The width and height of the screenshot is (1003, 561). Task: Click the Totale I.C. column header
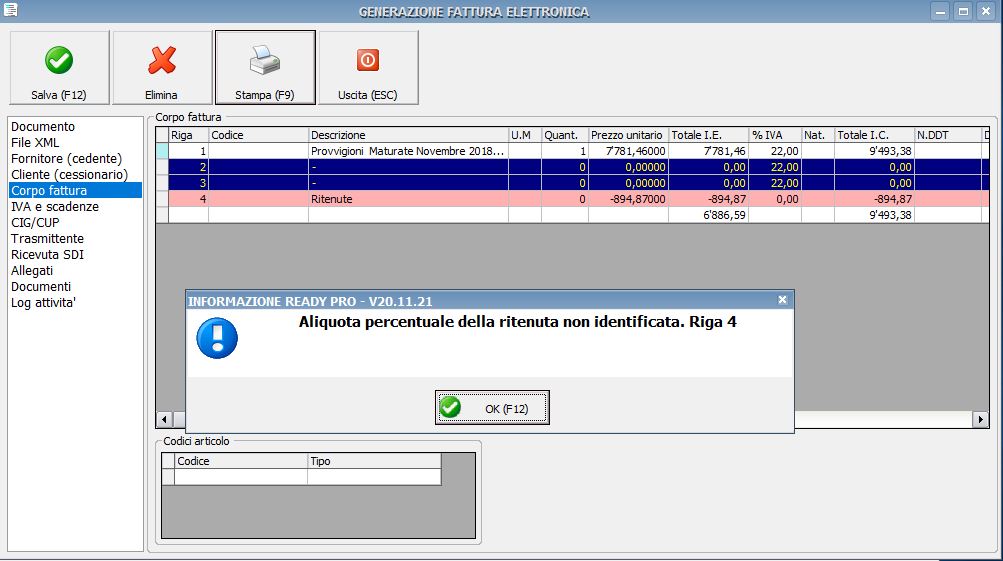pos(874,135)
